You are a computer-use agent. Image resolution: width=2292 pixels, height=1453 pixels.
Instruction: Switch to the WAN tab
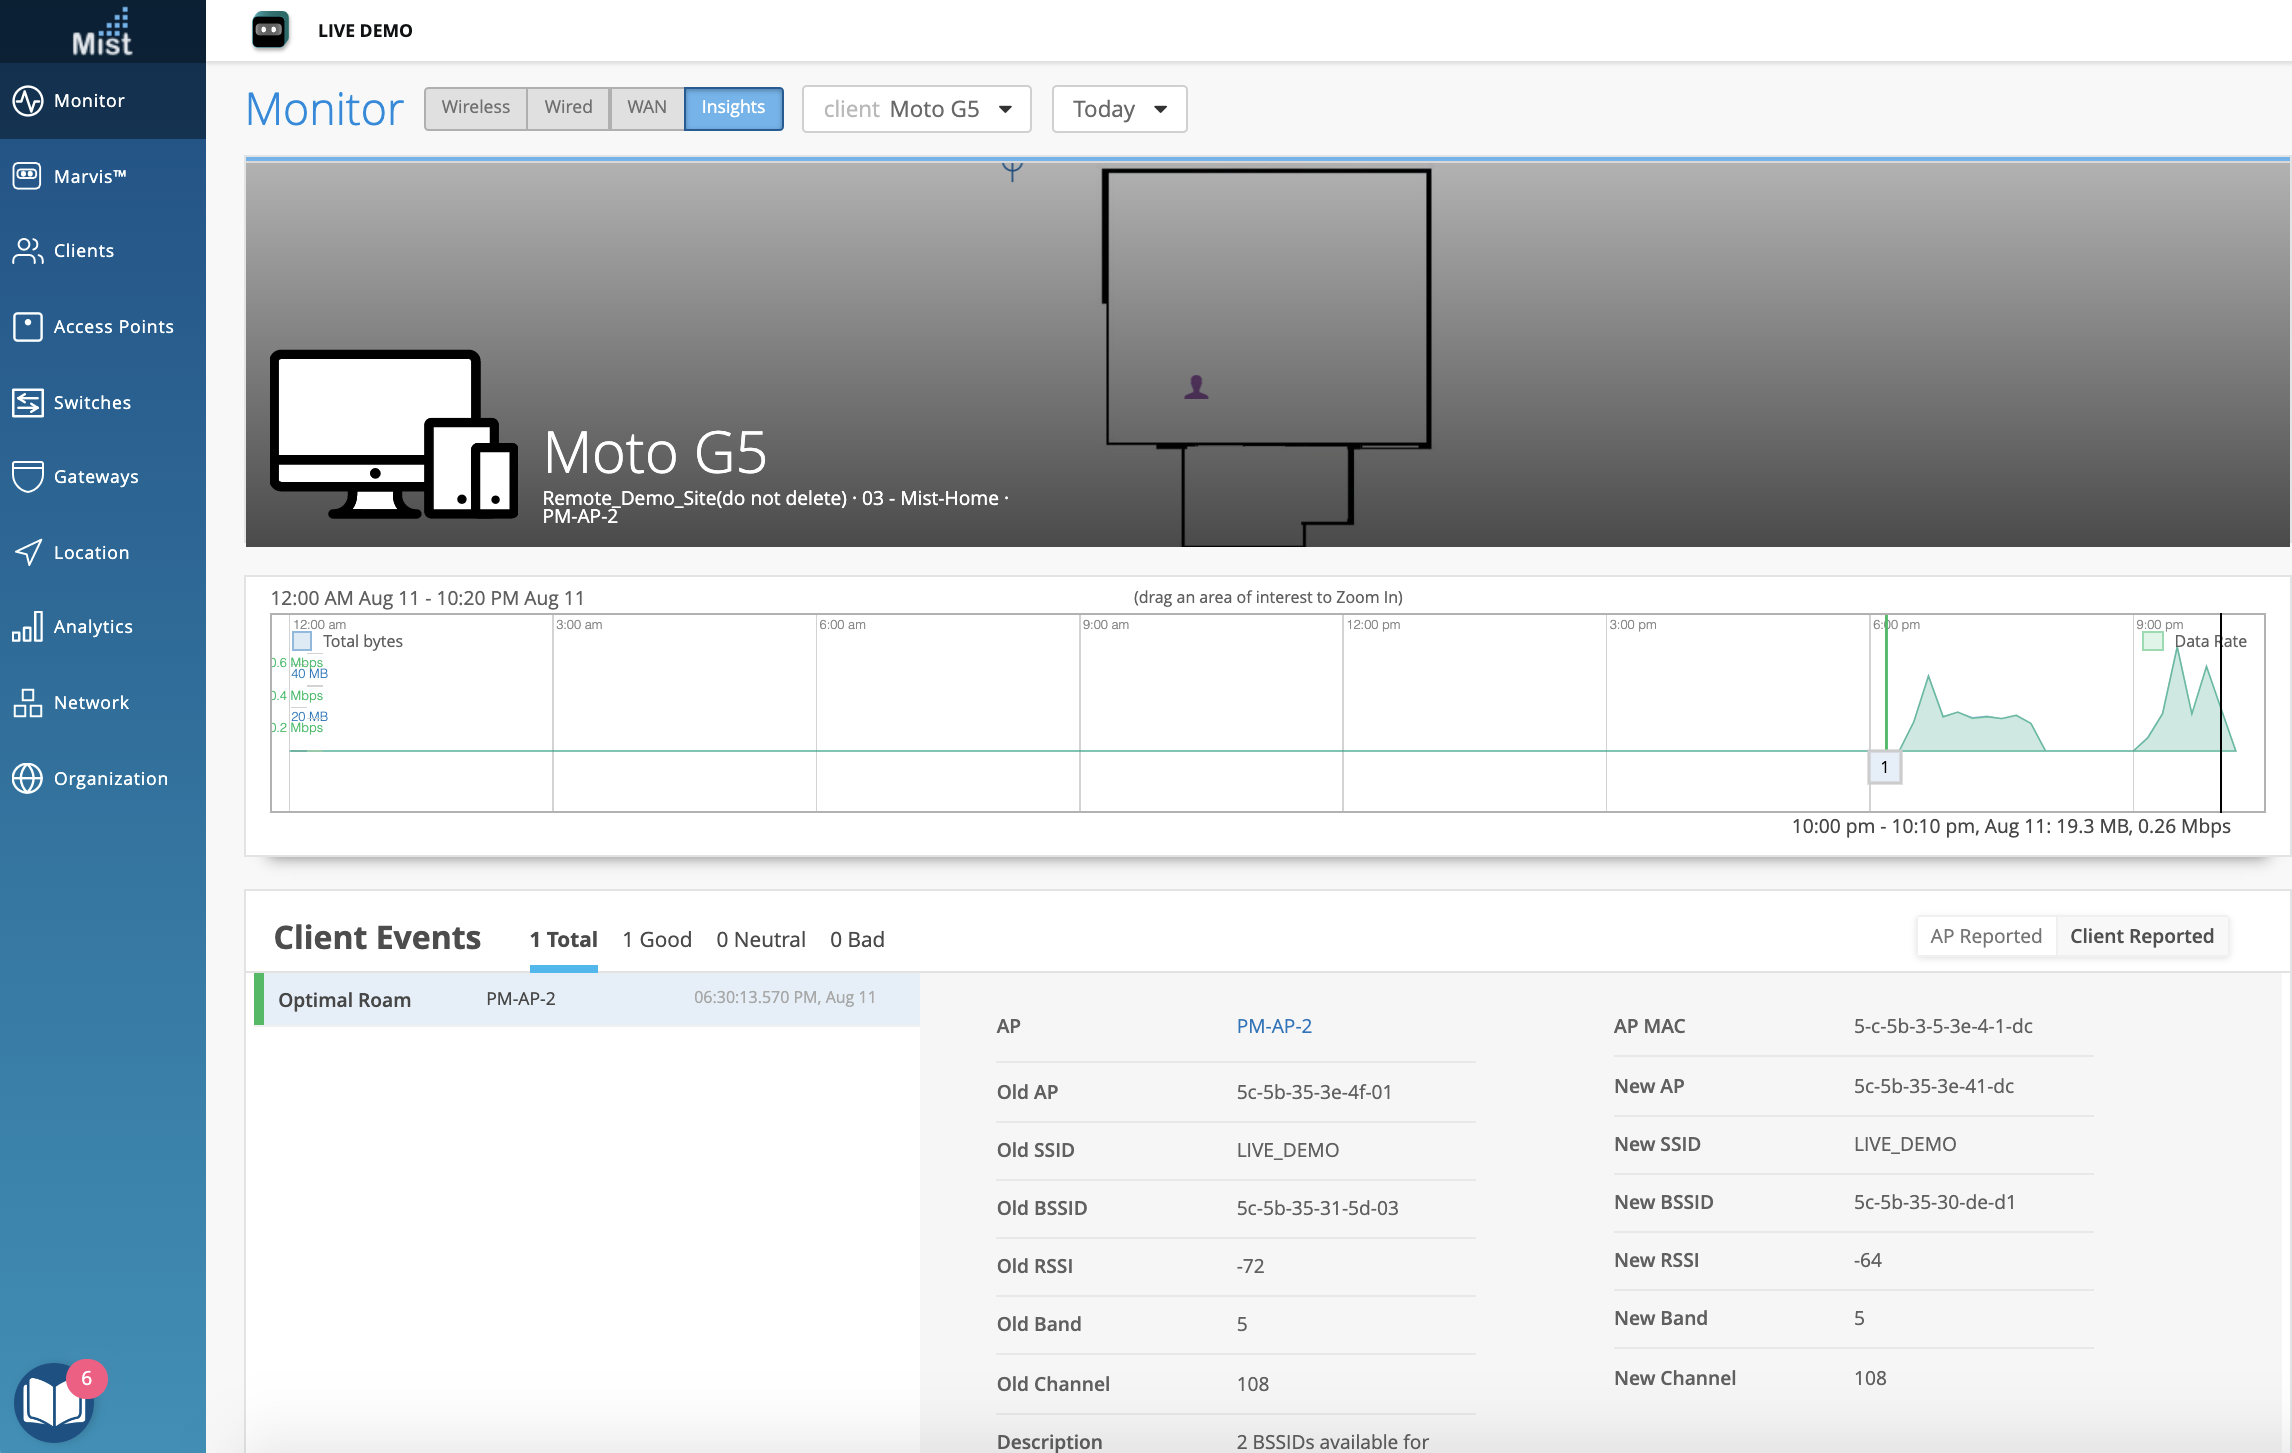tap(646, 107)
